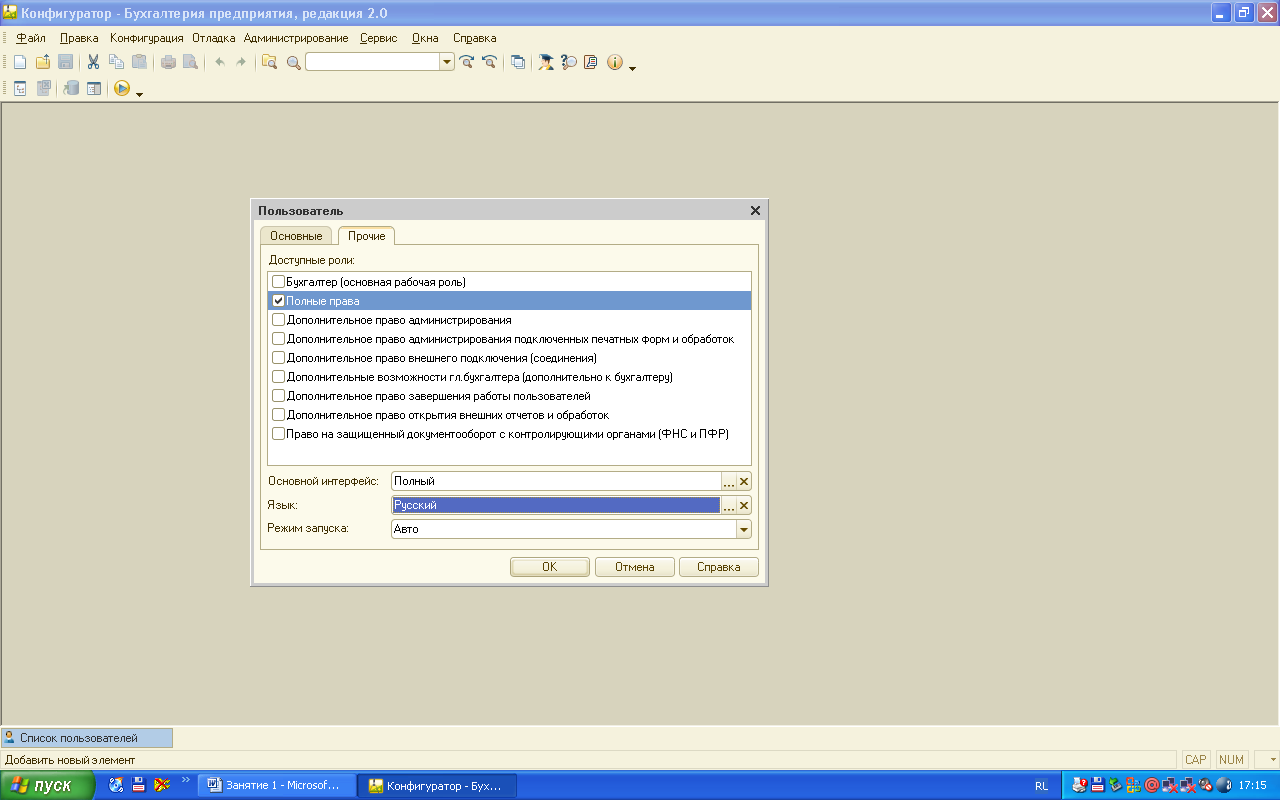
Task: Check 'Дополнительное право администрирования' role
Action: (279, 320)
